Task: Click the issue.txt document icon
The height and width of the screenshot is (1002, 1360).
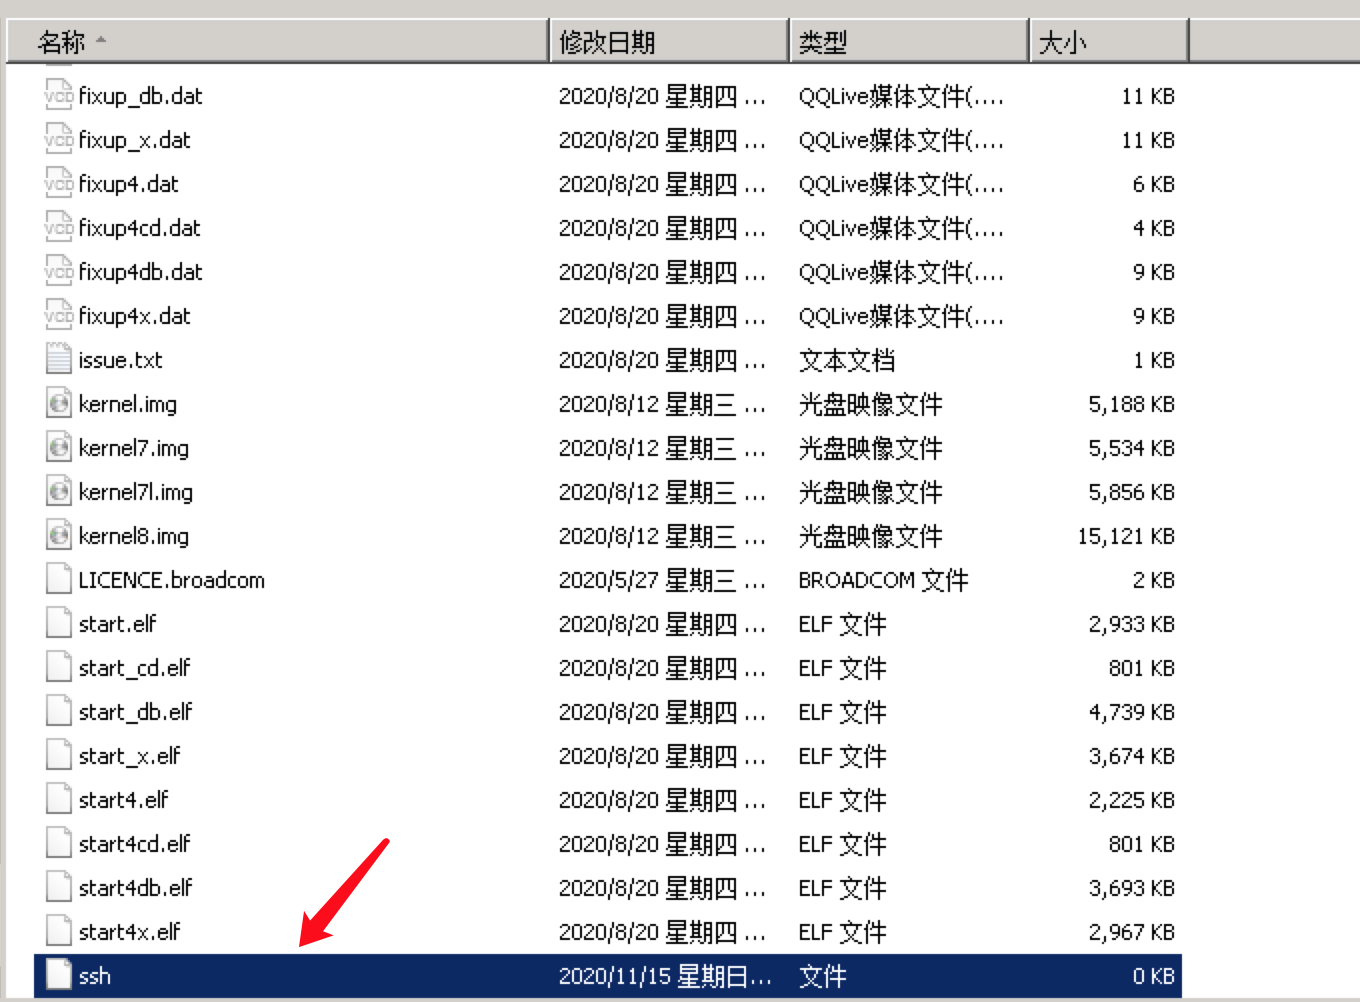Action: pos(59,359)
